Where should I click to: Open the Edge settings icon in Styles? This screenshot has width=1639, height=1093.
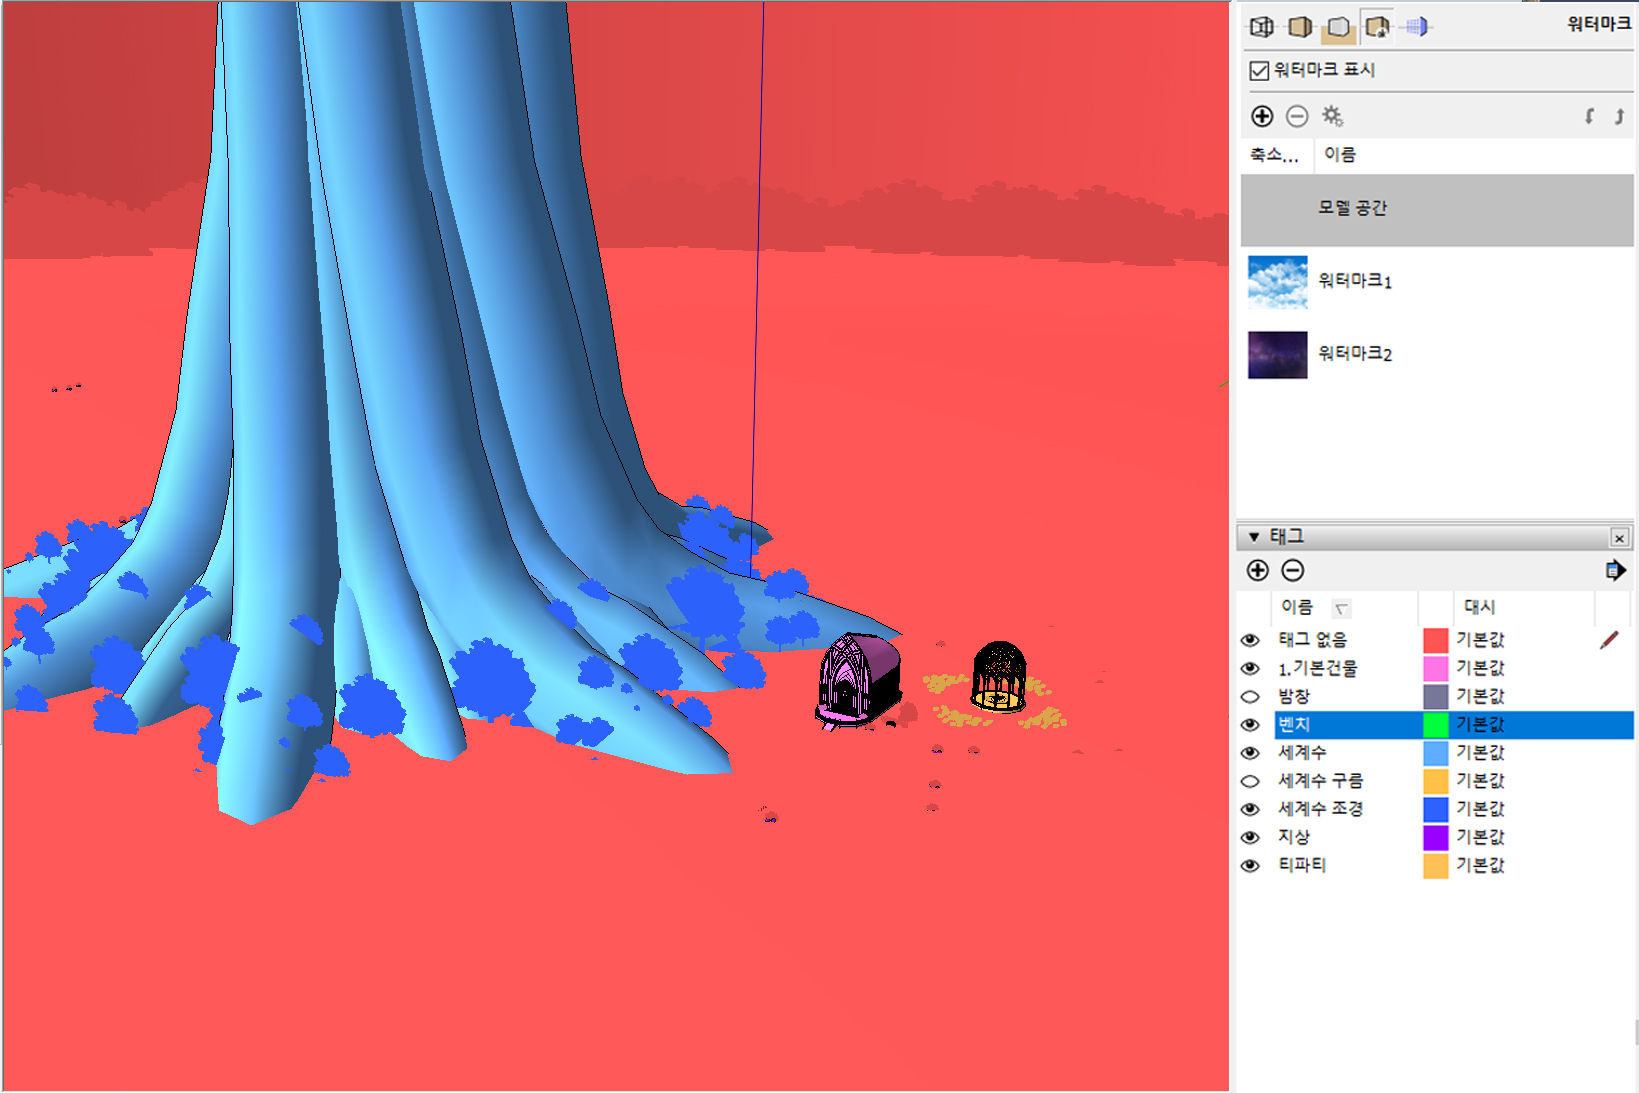1262,27
